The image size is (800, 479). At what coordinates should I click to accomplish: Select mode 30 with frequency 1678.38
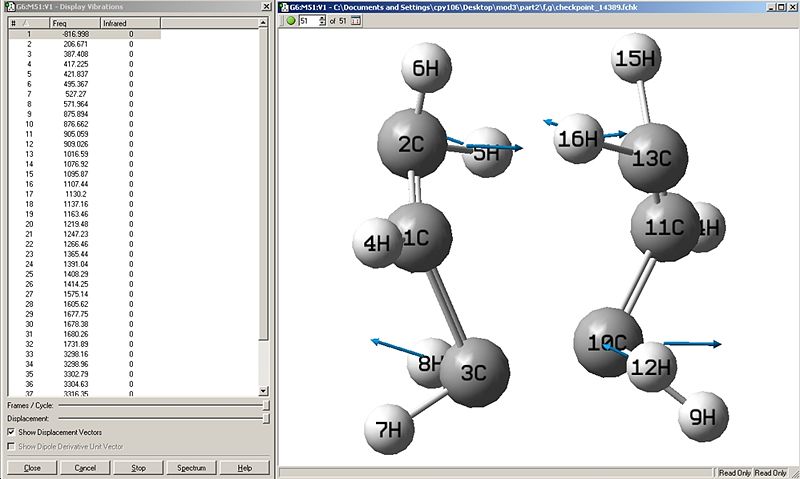click(85, 324)
